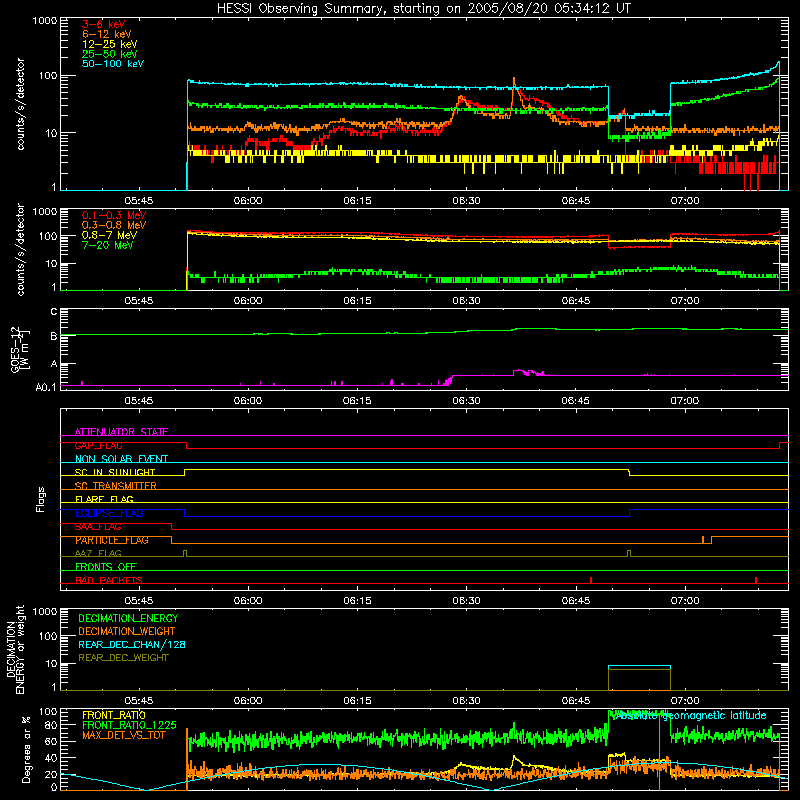800x800 pixels.
Task: Click the GOES-12 axis label
Action: (x=18, y=349)
